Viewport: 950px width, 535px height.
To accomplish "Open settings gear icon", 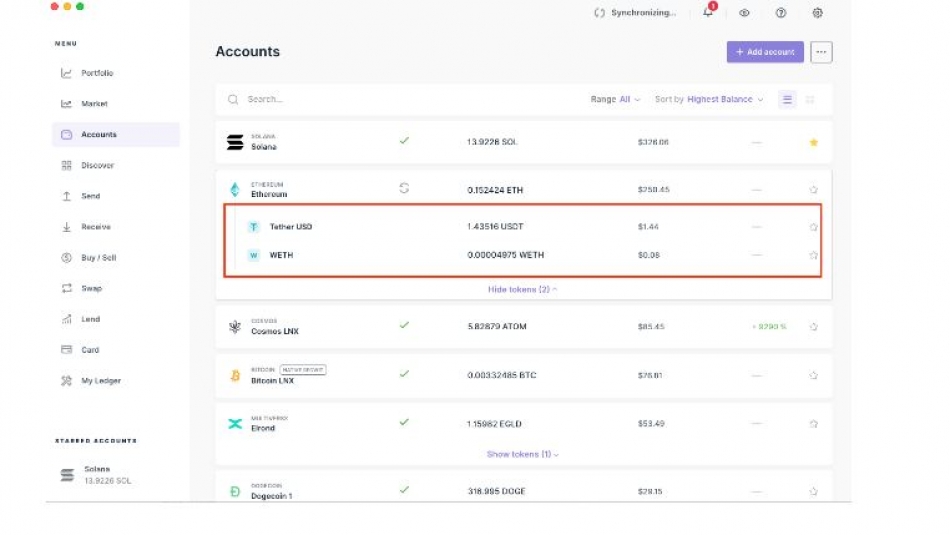I will [817, 13].
